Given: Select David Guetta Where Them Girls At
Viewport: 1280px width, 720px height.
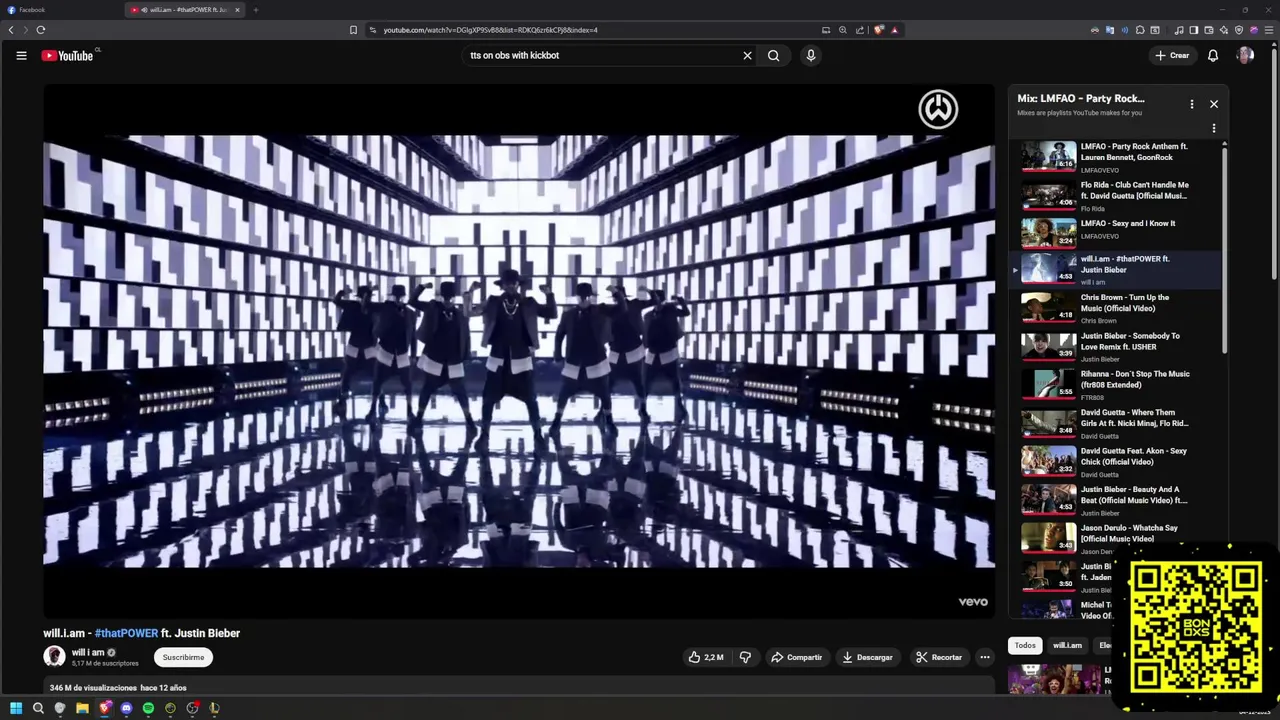Looking at the screenshot, I should [x=1115, y=423].
